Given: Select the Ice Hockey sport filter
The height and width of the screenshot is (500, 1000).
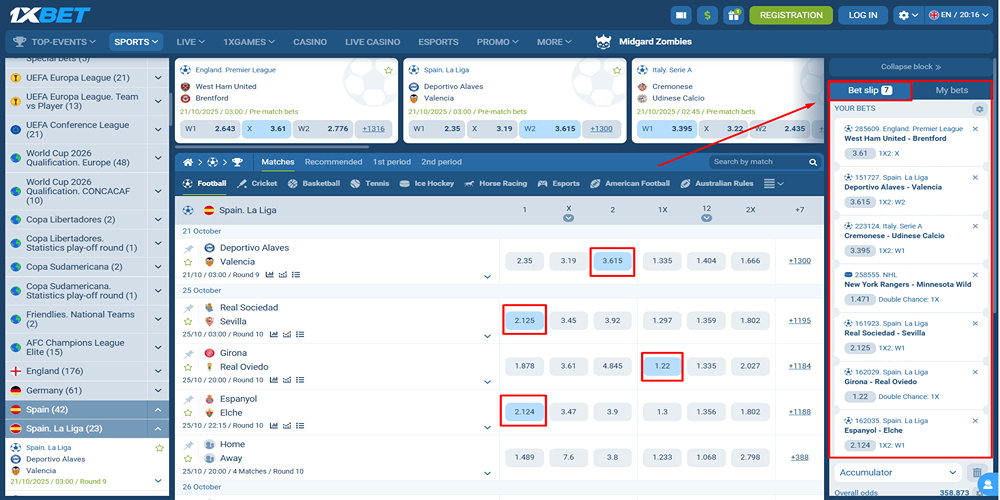Looking at the screenshot, I should point(427,184).
